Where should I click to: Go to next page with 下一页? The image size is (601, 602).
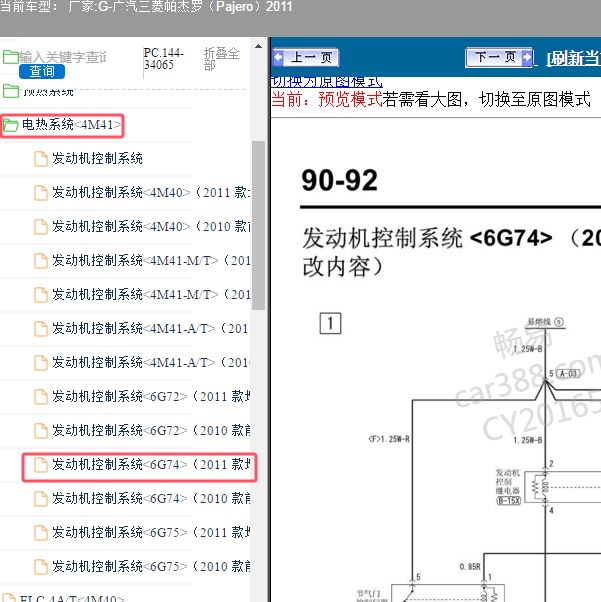[x=499, y=58]
